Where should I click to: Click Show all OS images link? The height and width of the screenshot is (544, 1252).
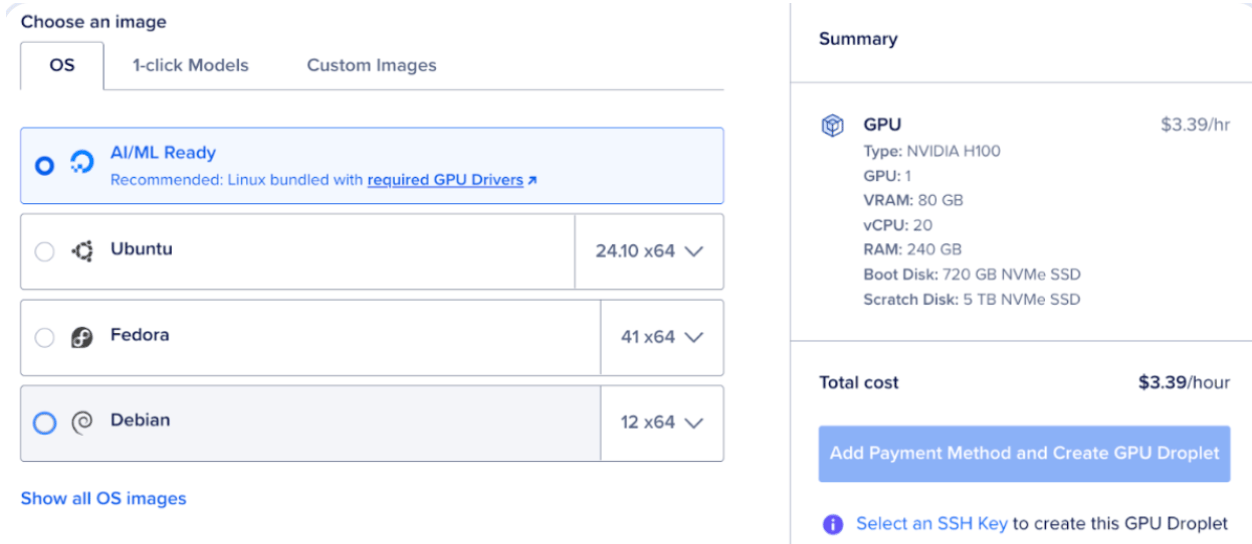click(x=103, y=498)
